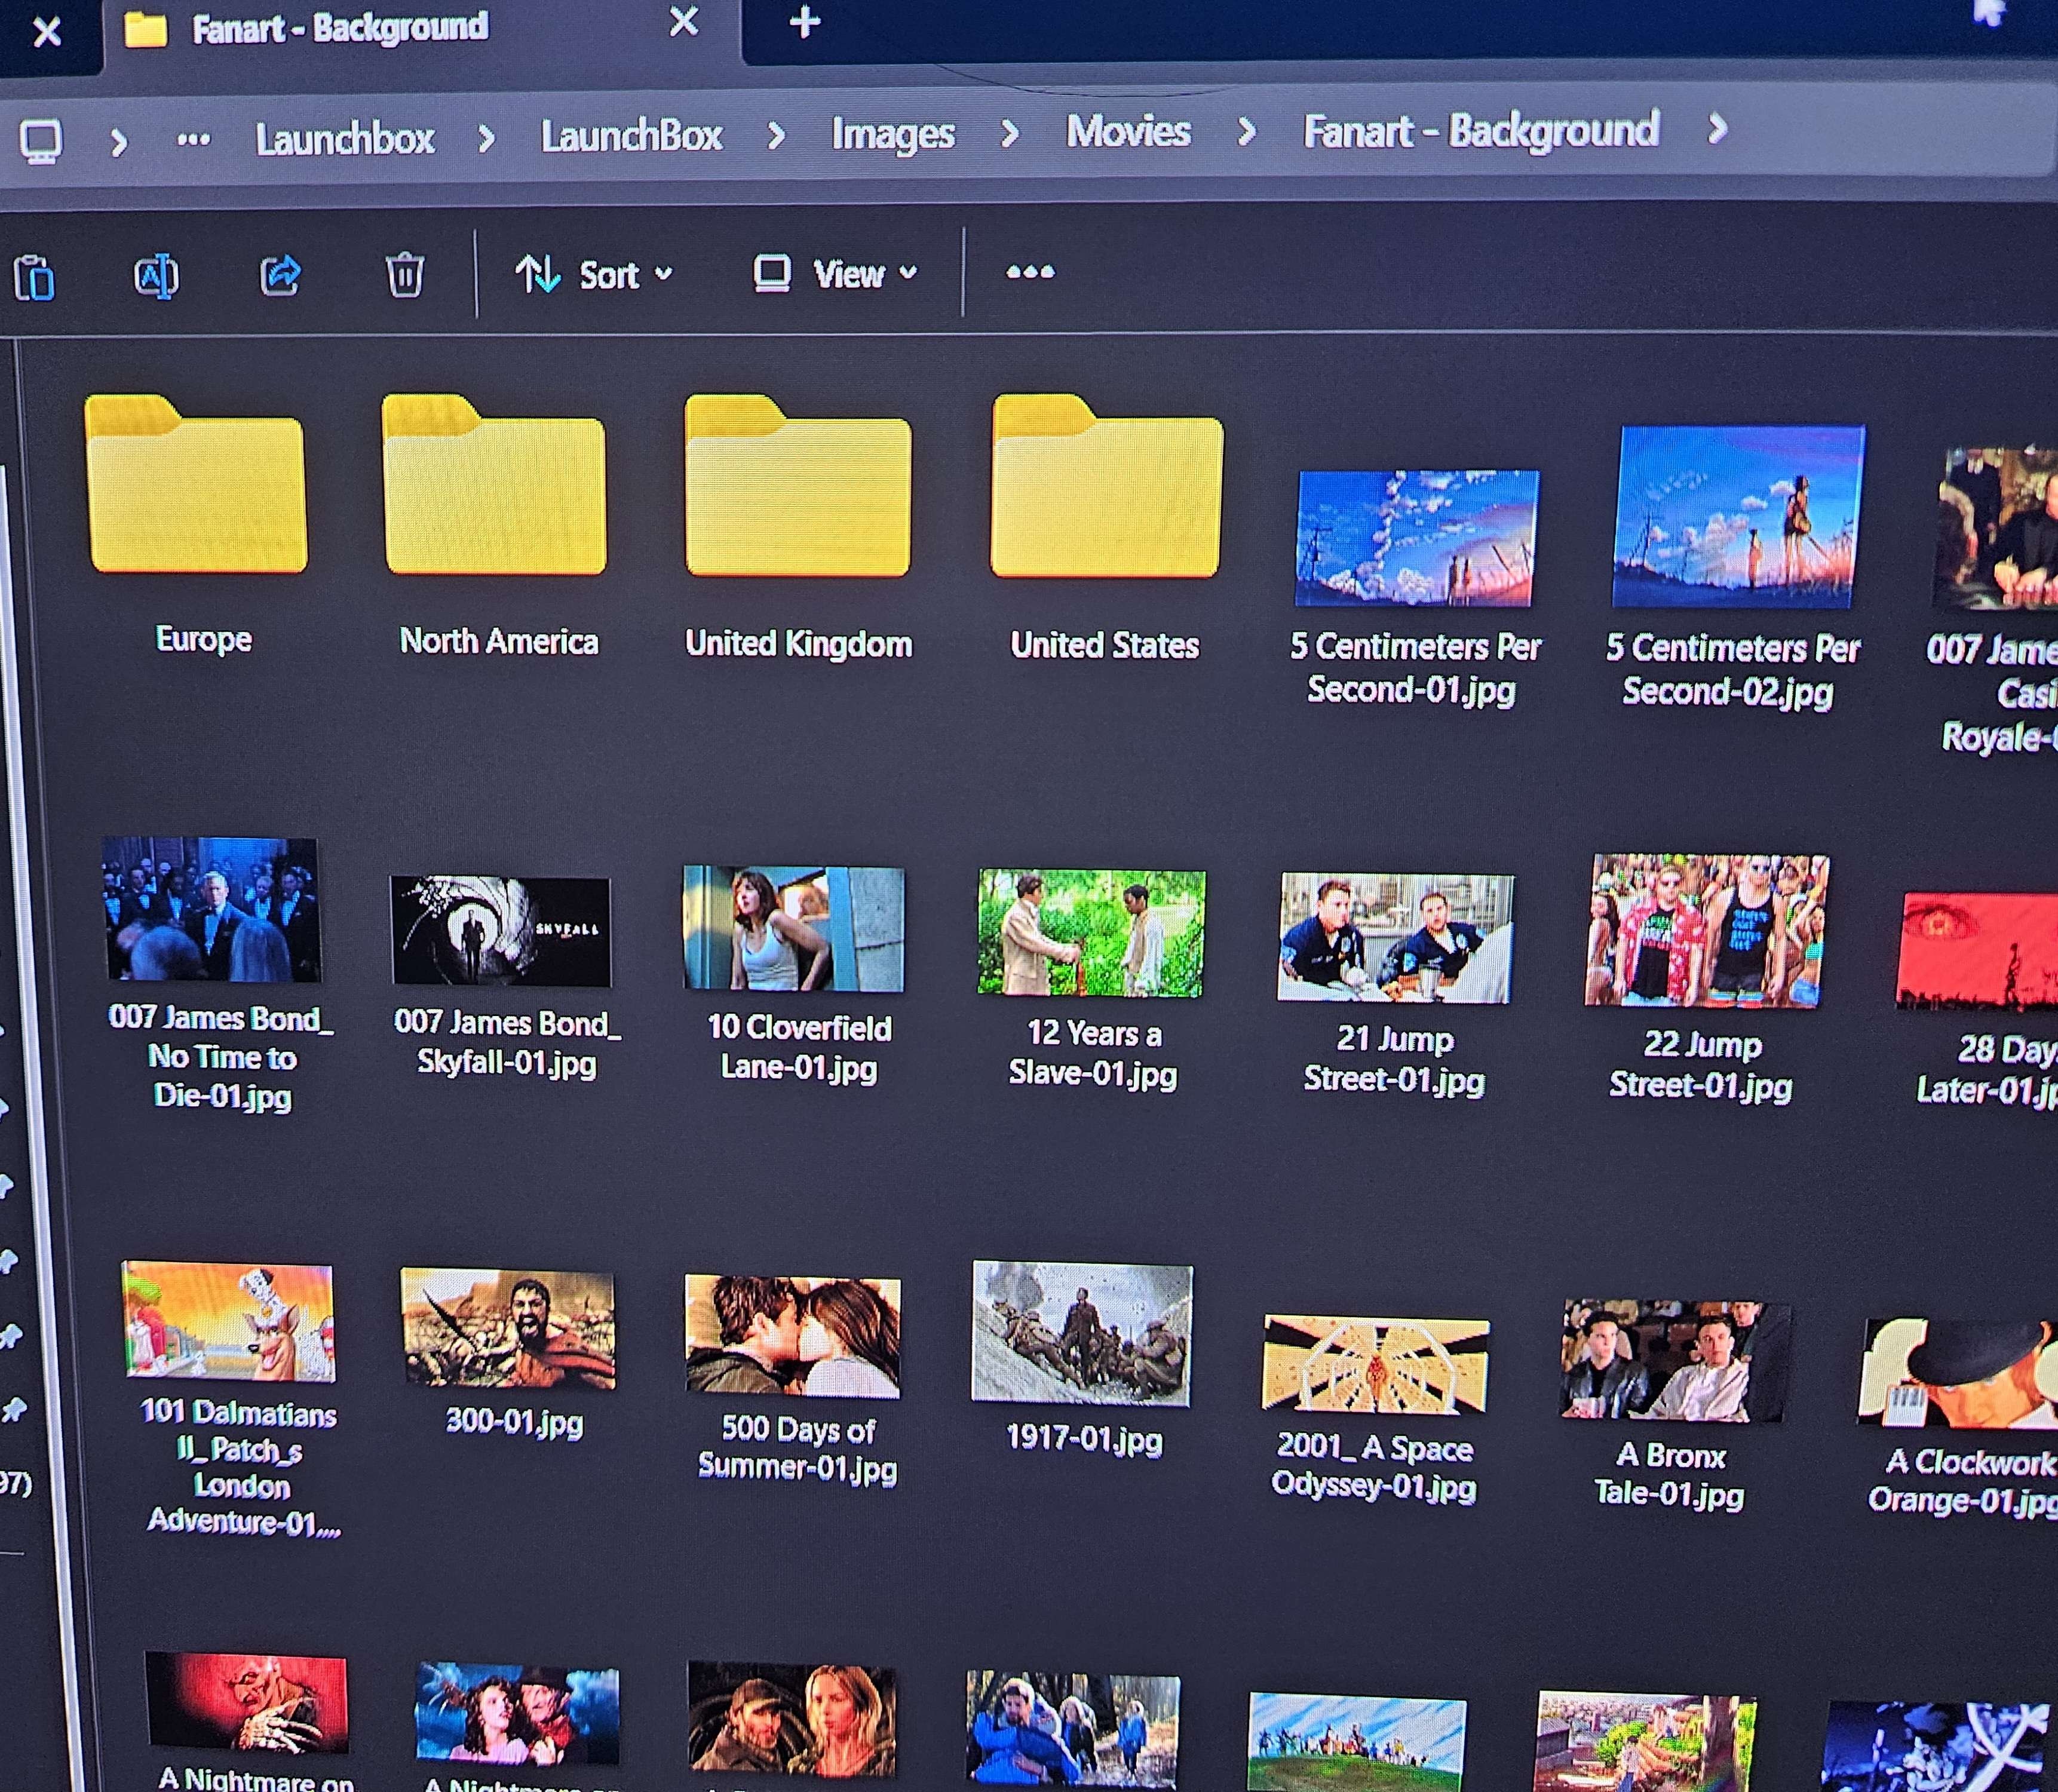The image size is (2058, 1792).
Task: Click the This PC monitor icon in address bar
Action: click(x=41, y=142)
